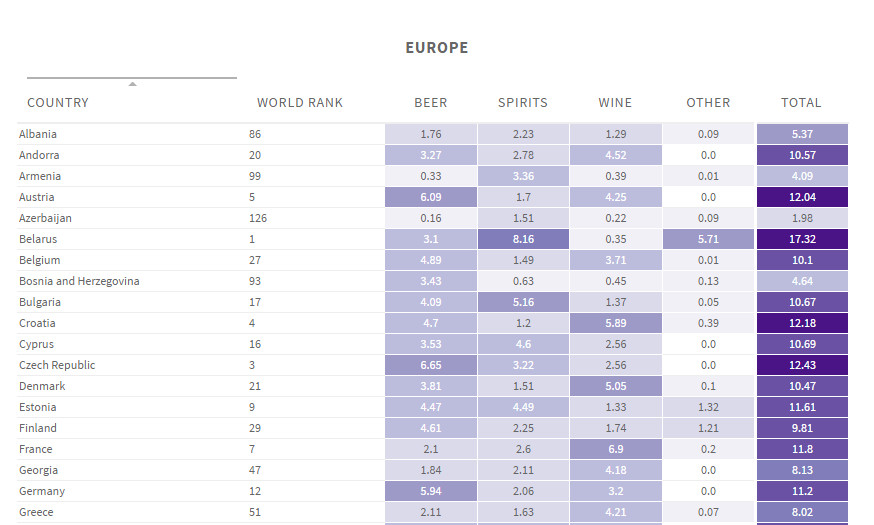Click Azerbaijan total cell showing 1.98
This screenshot has height=525, width=874.
[x=802, y=219]
